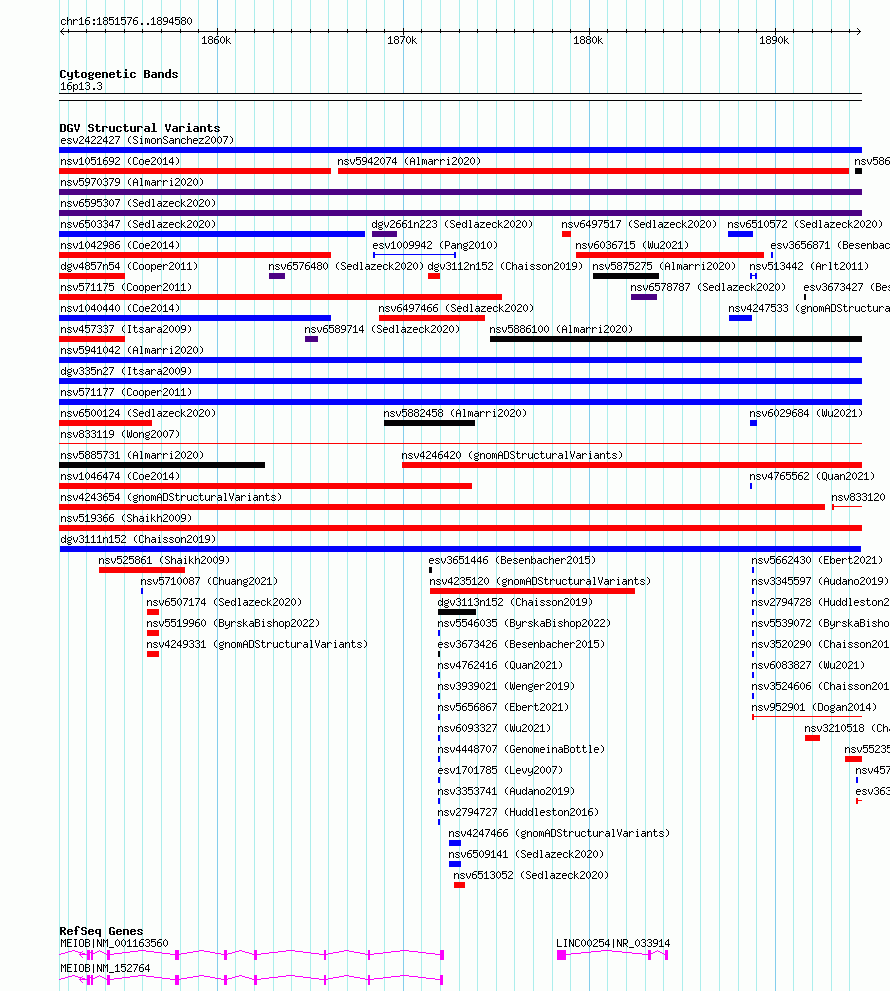Click the small blue nsv6029684 variant block
Screen dimensions: 890x991
(x=753, y=423)
